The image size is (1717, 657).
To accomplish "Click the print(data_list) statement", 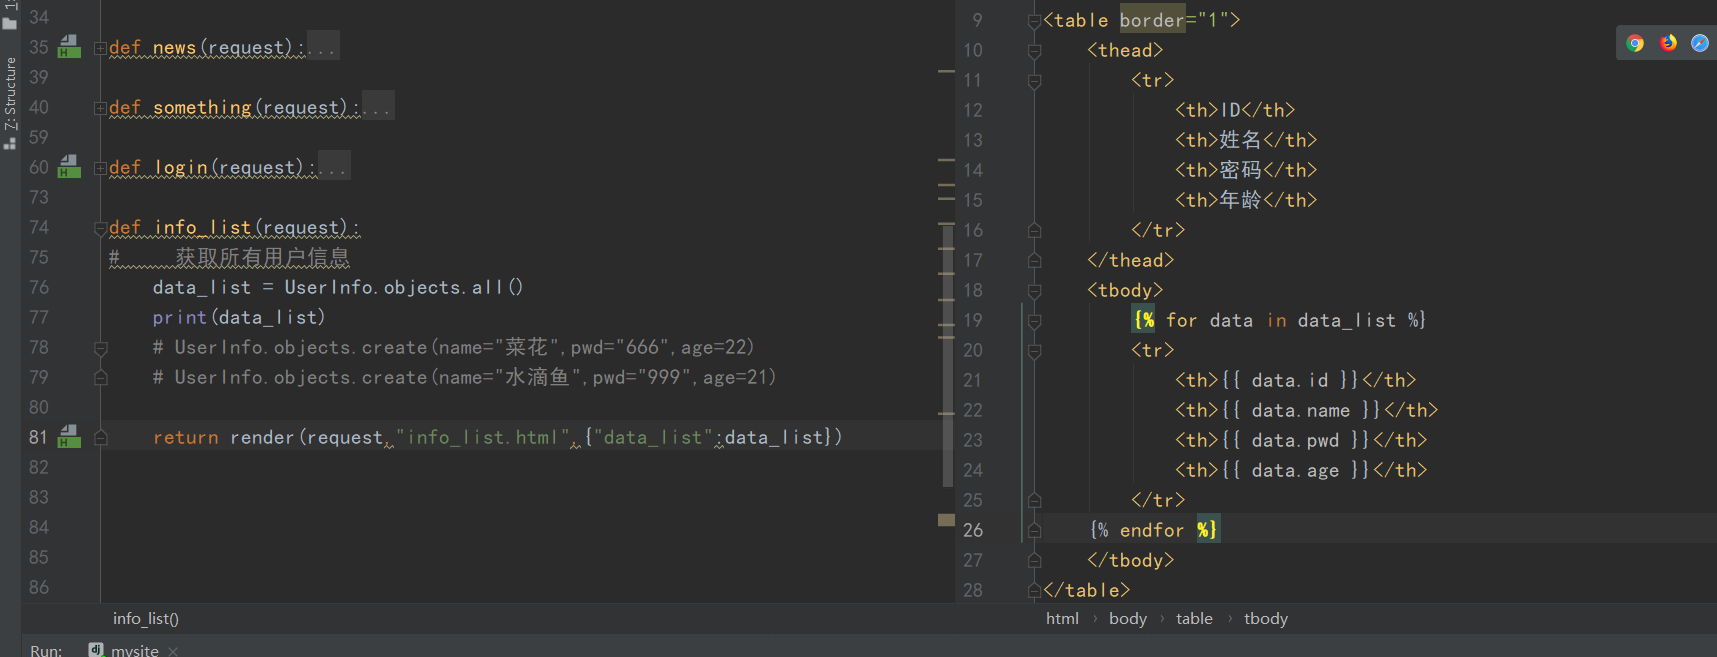I will (239, 317).
